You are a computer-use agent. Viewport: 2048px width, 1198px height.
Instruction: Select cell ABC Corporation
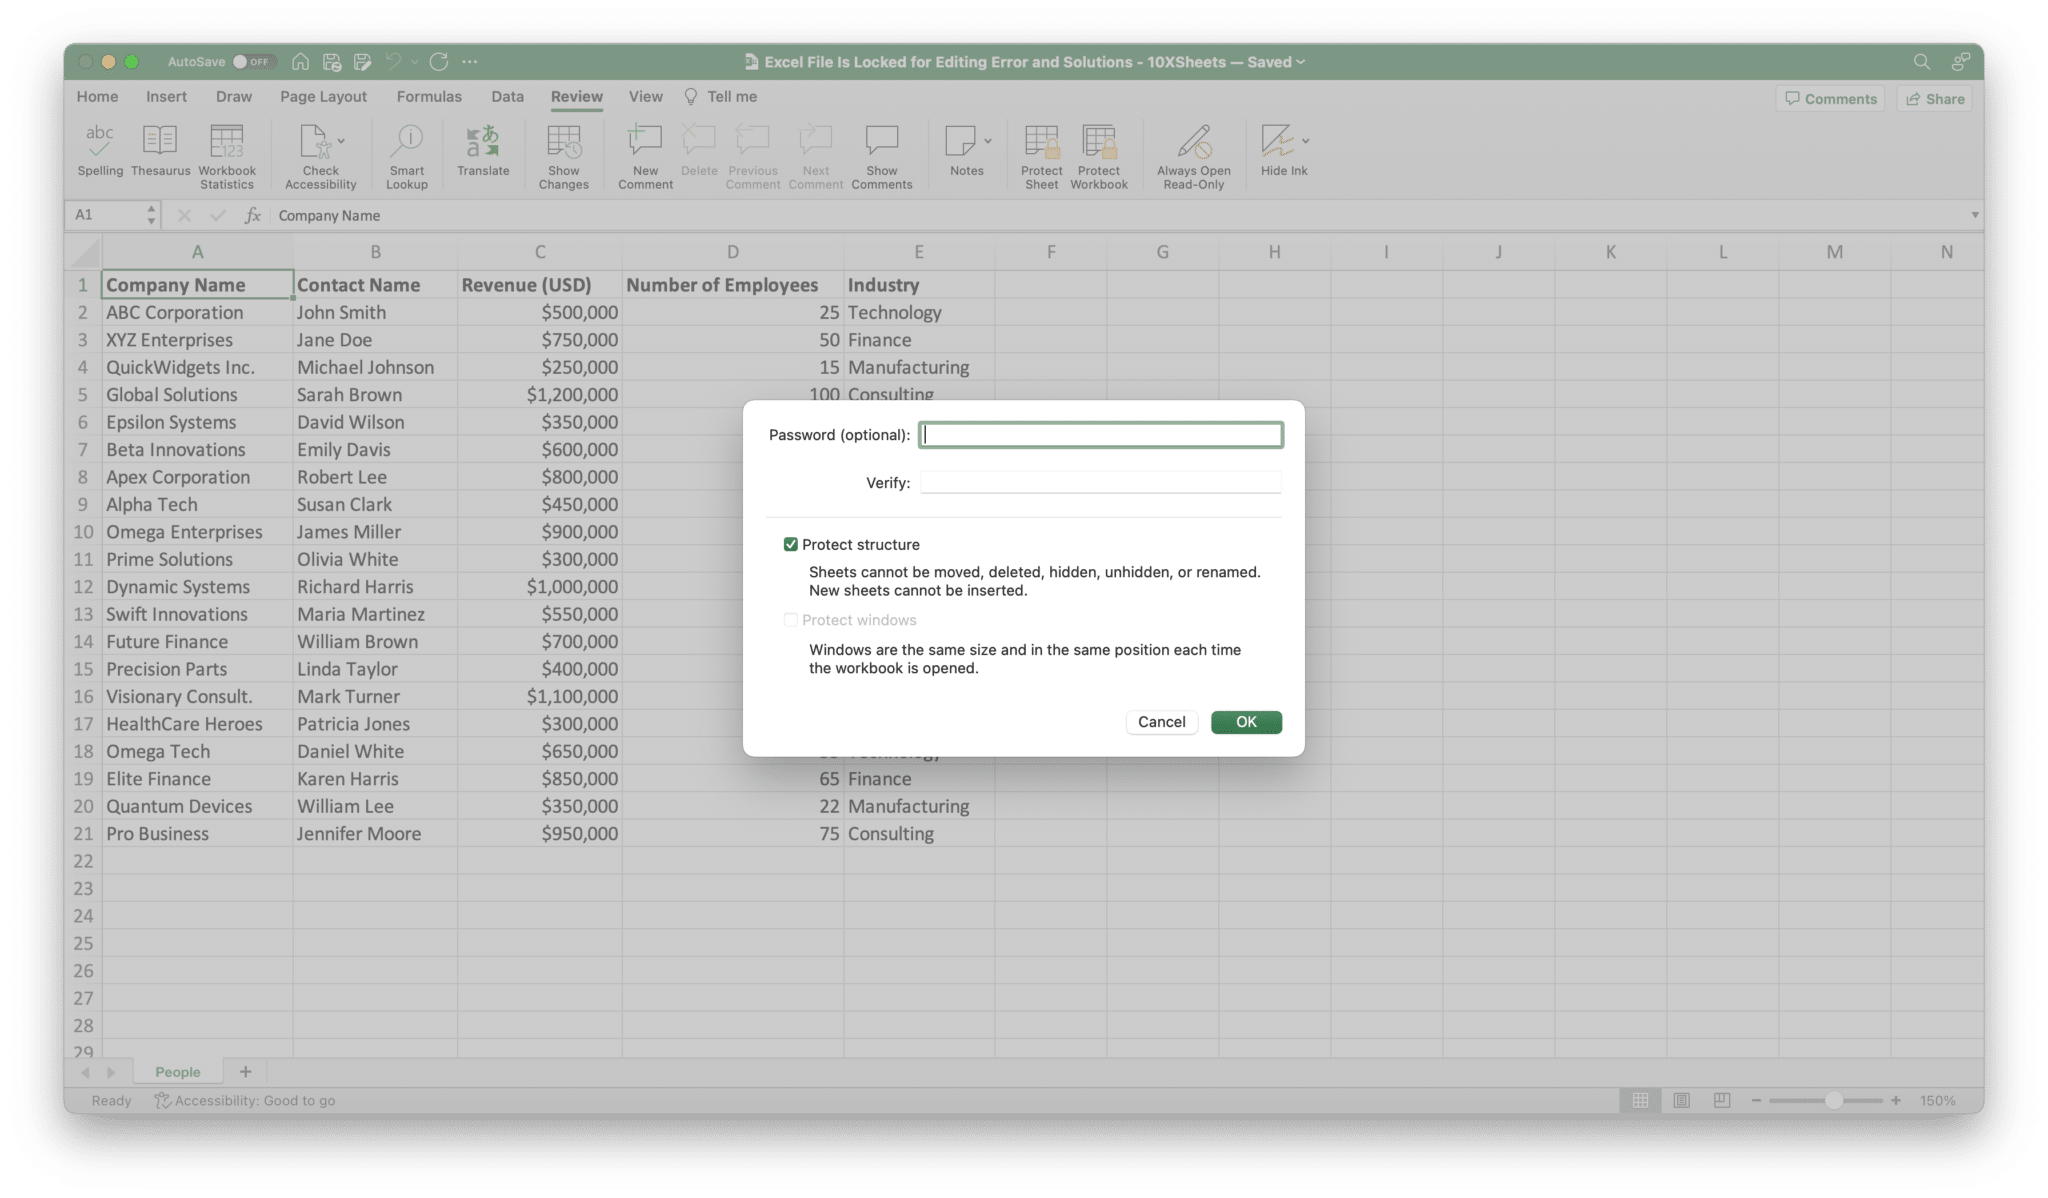click(197, 312)
